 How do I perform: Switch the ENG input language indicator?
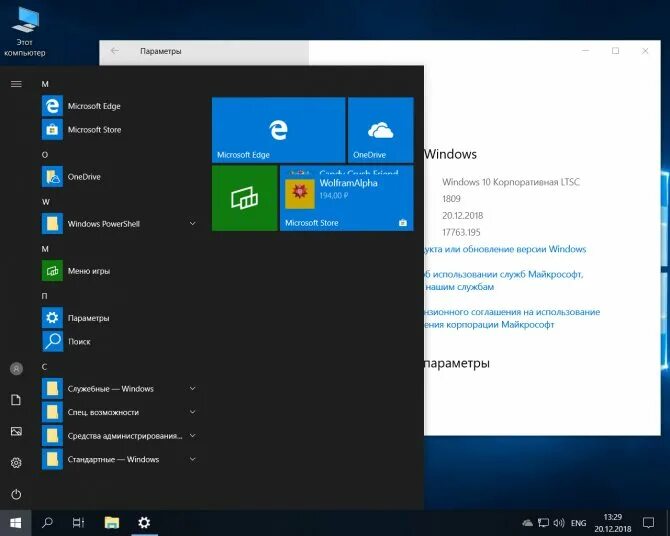pos(579,523)
